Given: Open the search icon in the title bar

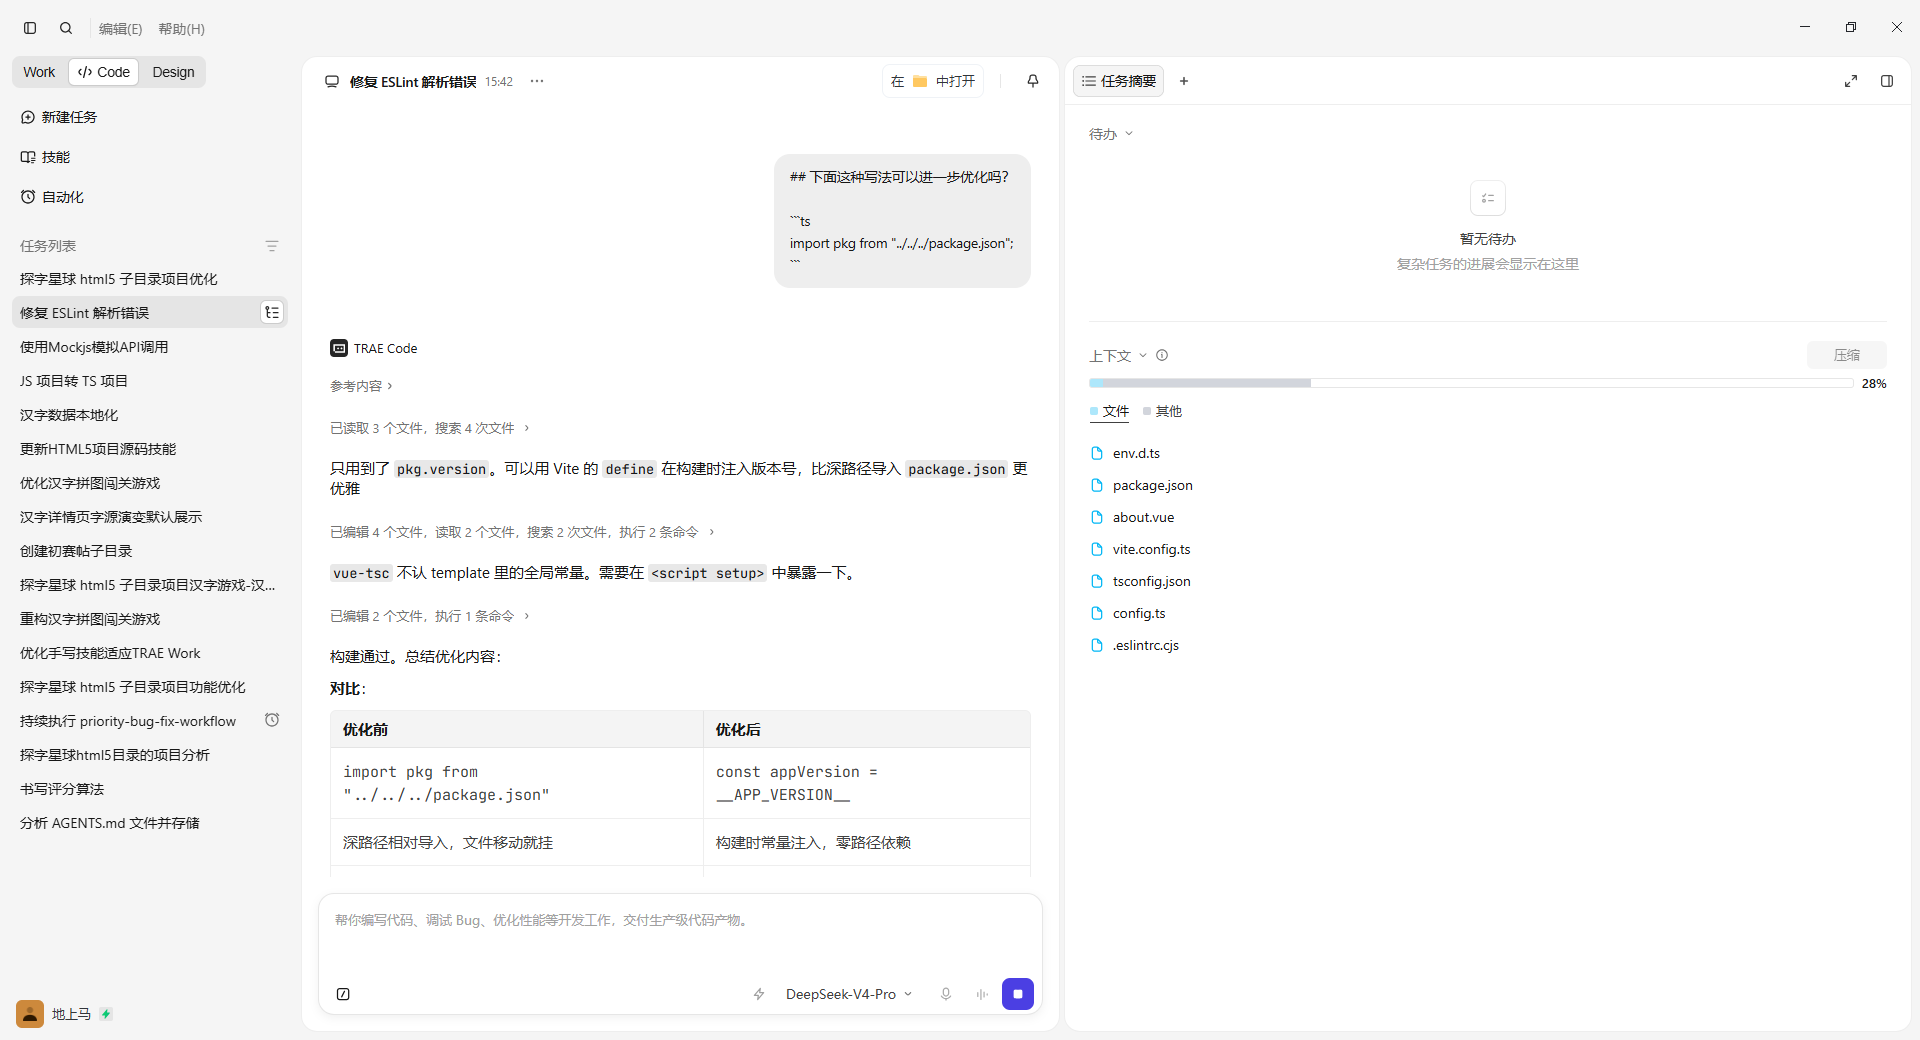Looking at the screenshot, I should pyautogui.click(x=66, y=28).
